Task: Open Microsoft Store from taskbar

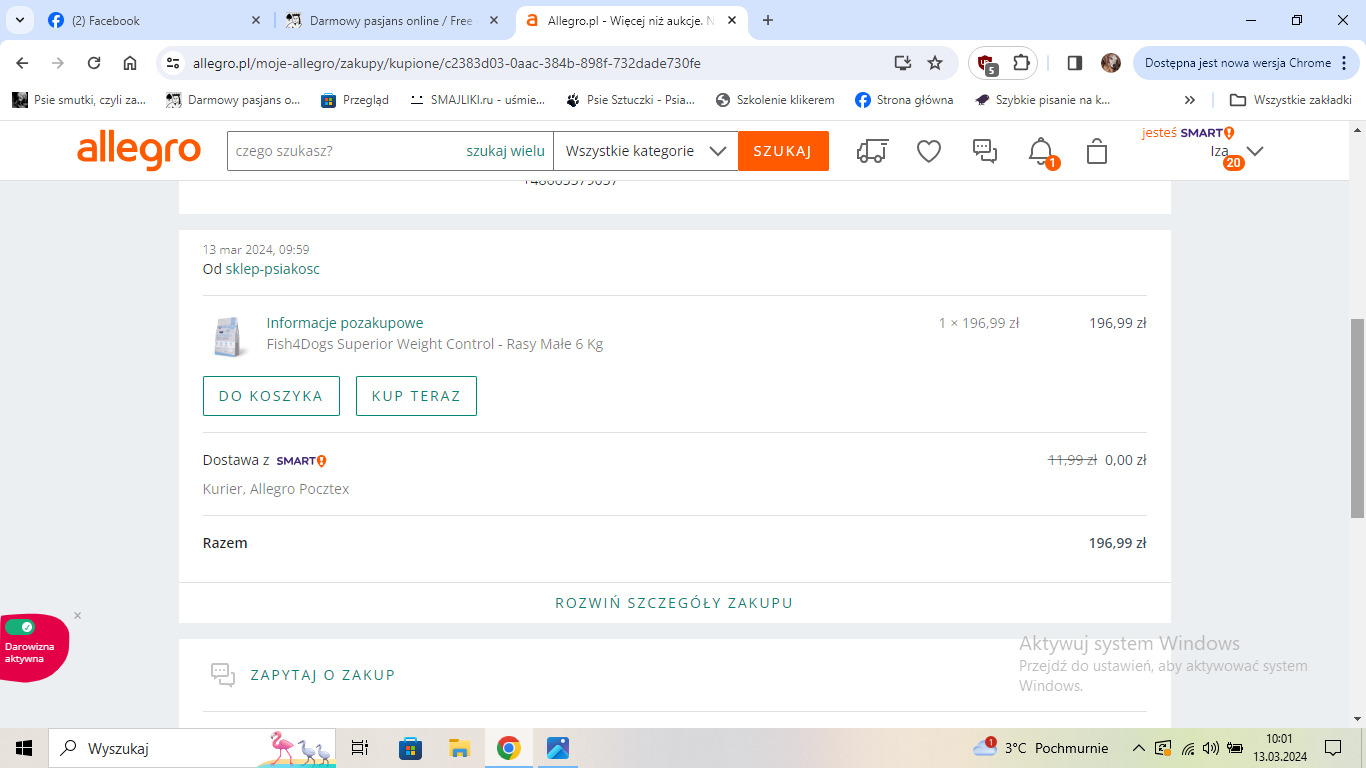Action: [x=410, y=748]
